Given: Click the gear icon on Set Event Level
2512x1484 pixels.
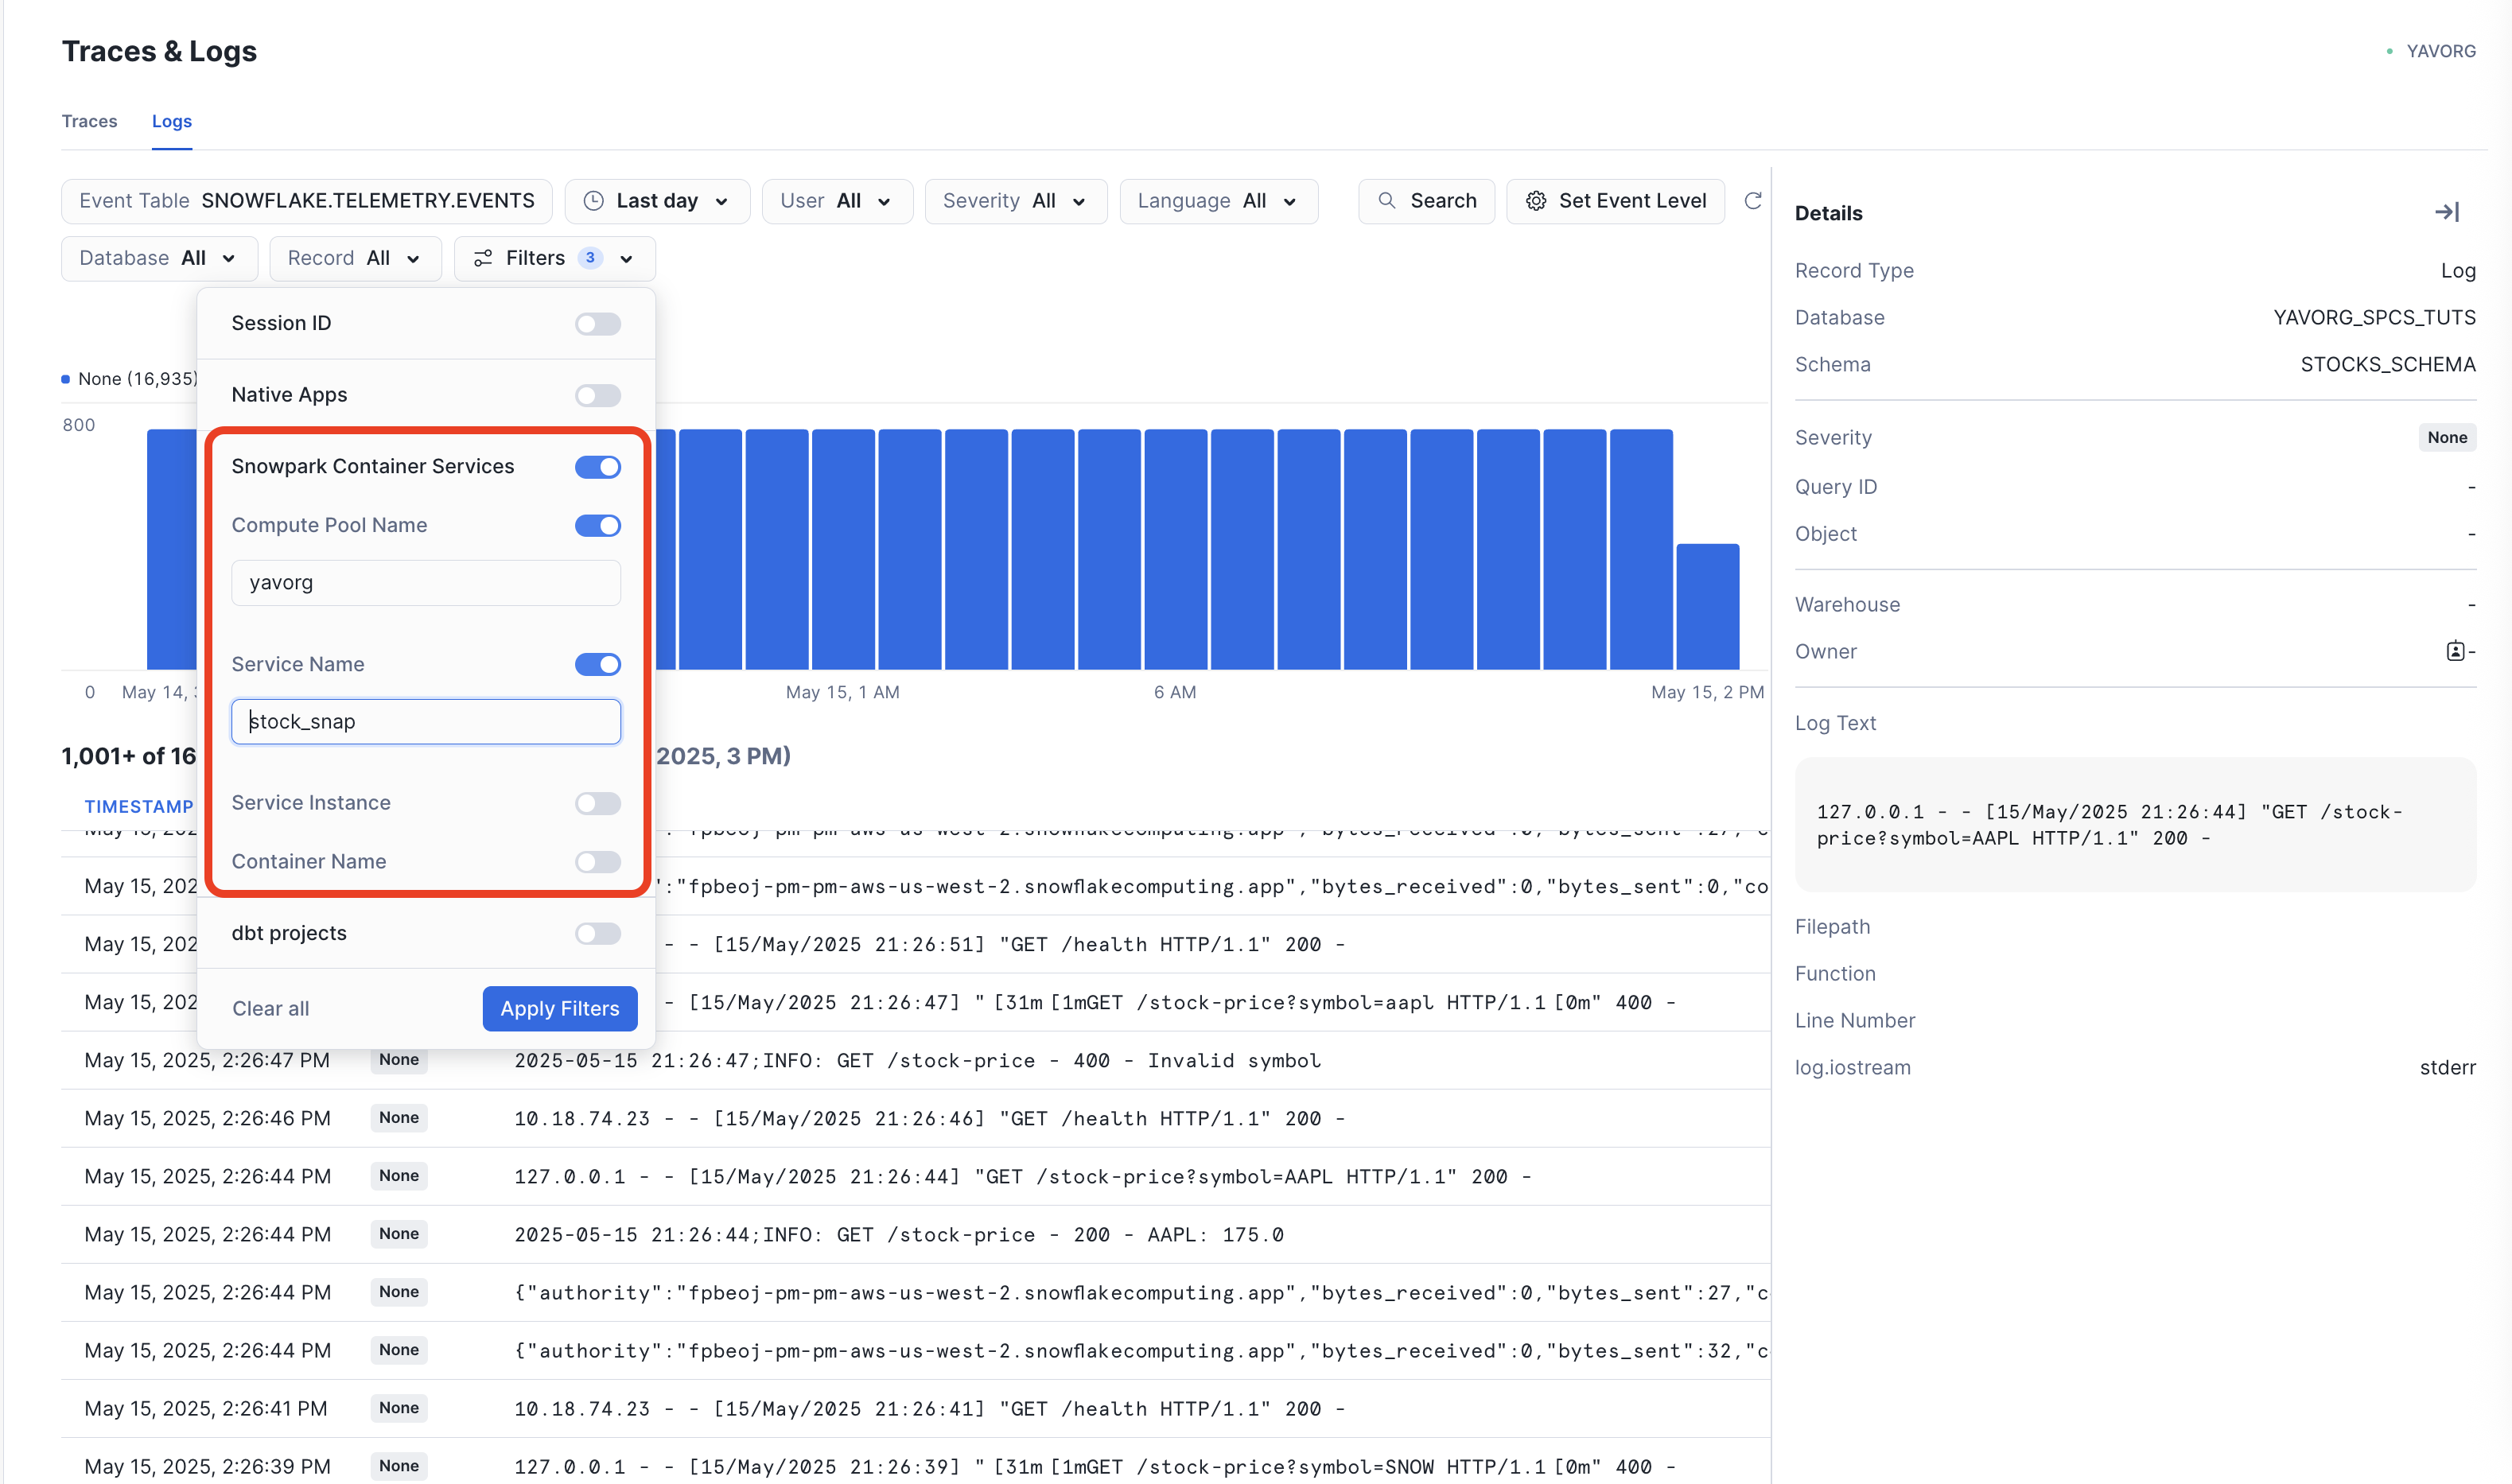Looking at the screenshot, I should [x=1536, y=201].
